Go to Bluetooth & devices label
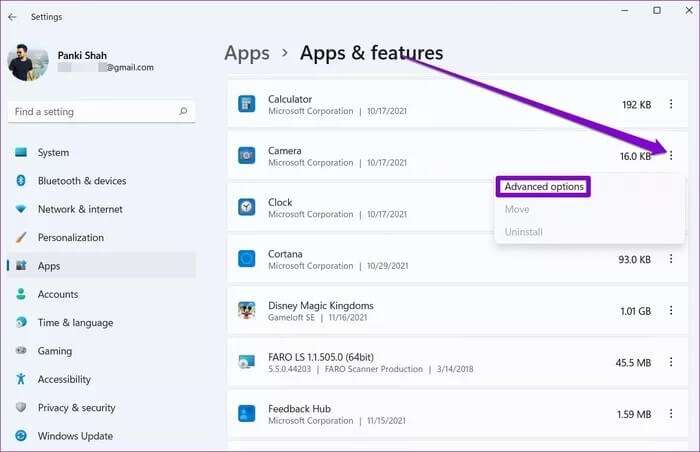 82,181
